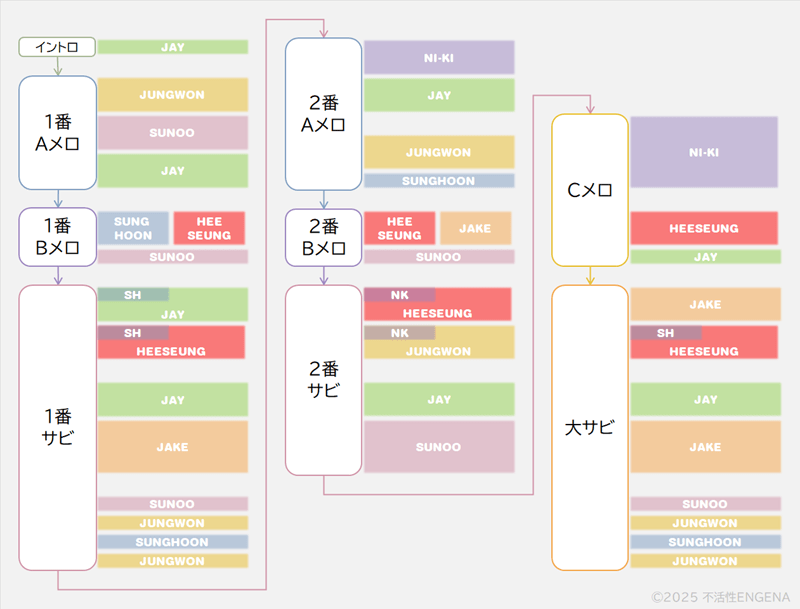This screenshot has width=800, height=609.
Task: Select the 2番 Bメロ section box
Action: pos(323,237)
